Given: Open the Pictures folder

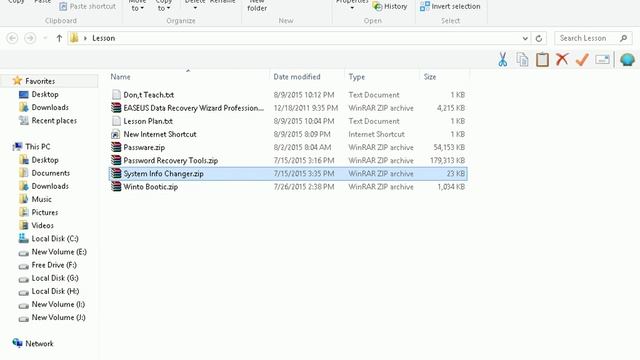Looking at the screenshot, I should tap(44, 212).
